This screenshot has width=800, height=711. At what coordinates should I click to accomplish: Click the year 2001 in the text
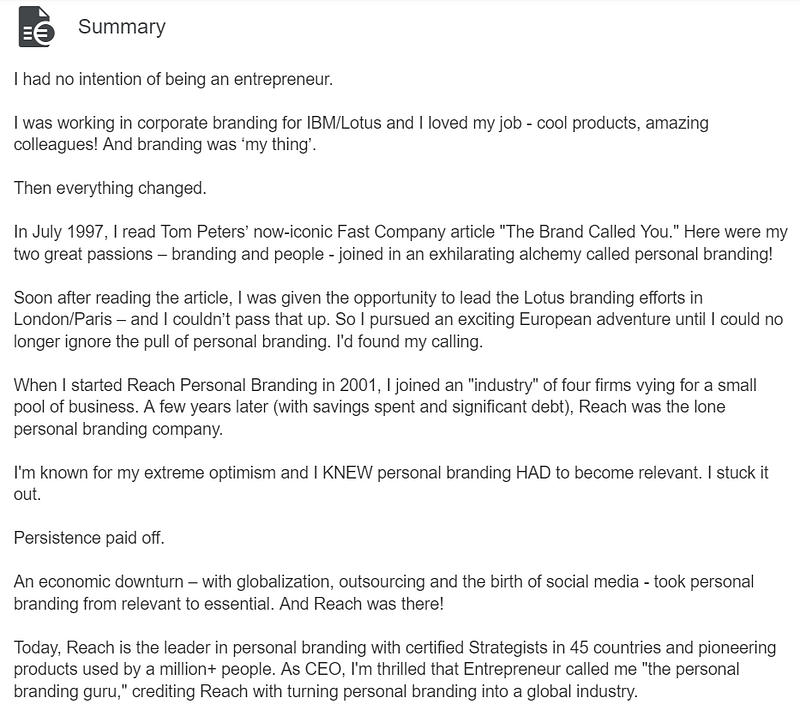coord(358,385)
